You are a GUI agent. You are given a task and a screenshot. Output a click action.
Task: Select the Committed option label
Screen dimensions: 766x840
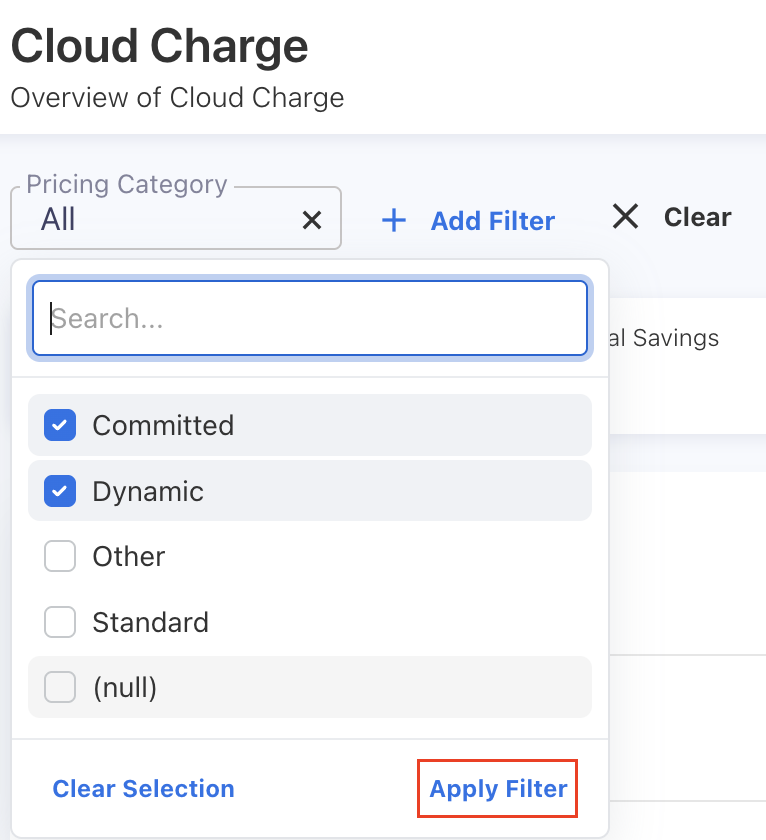click(163, 426)
